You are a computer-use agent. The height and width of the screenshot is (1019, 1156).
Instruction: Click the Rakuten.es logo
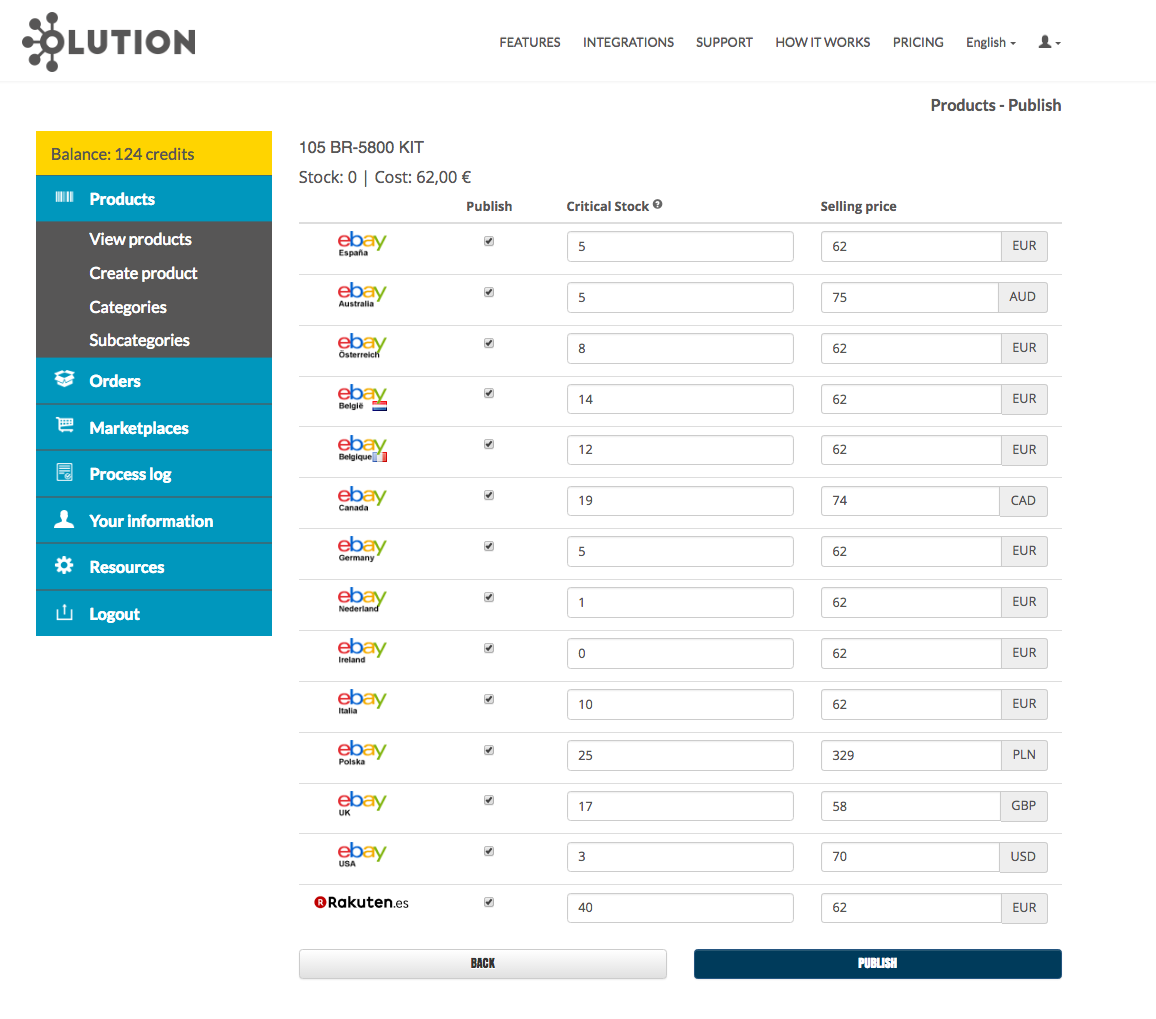361,902
